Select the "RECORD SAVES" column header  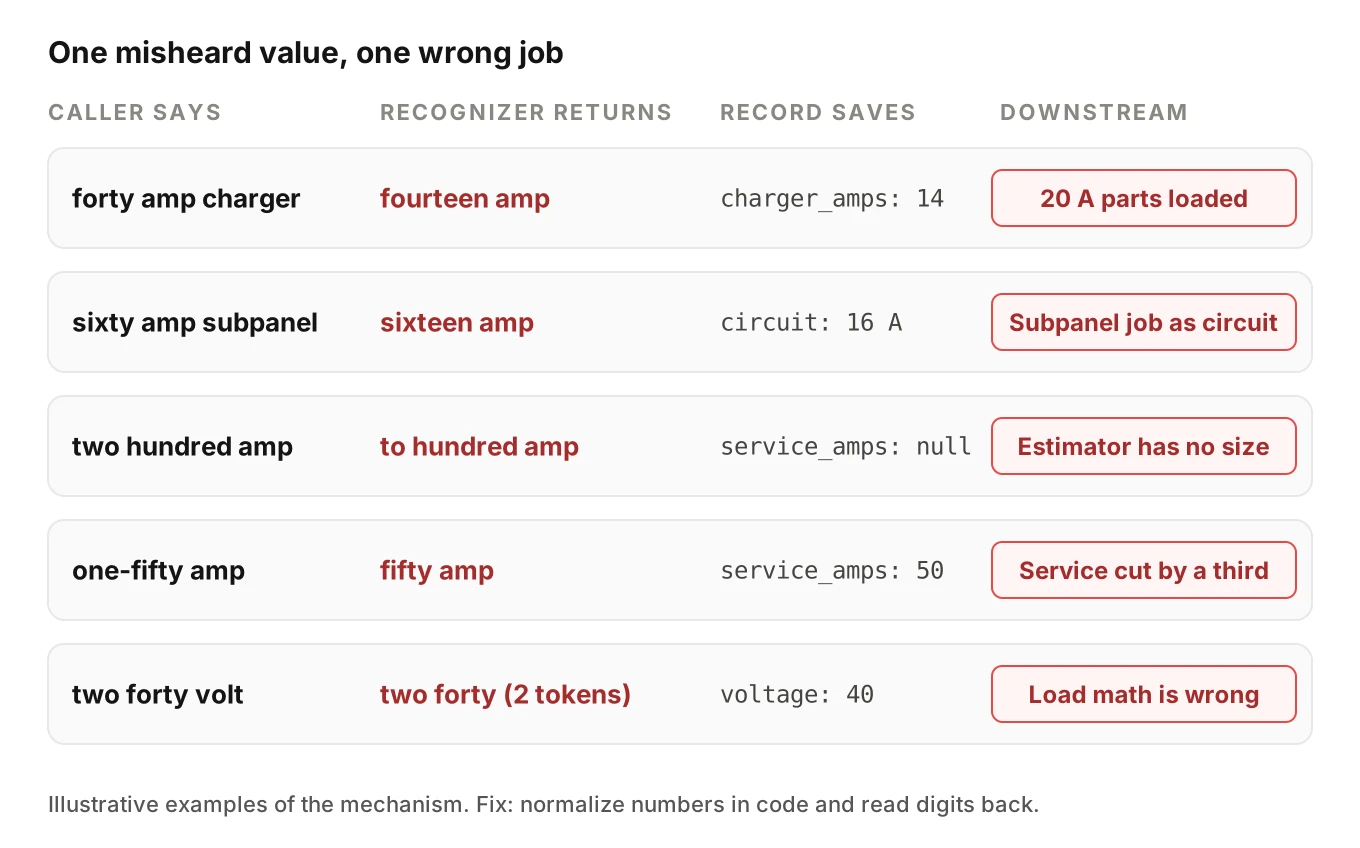[x=818, y=112]
